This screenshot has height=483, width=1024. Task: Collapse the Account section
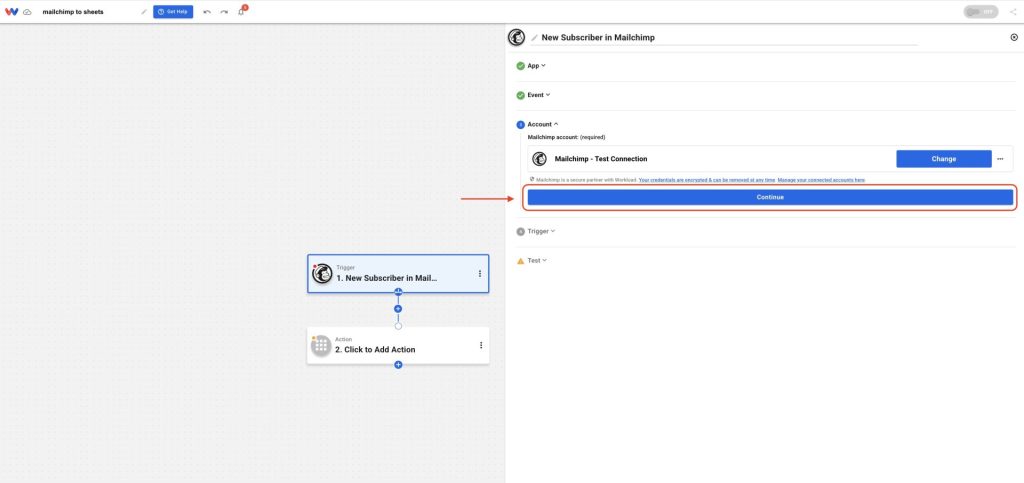click(x=543, y=124)
